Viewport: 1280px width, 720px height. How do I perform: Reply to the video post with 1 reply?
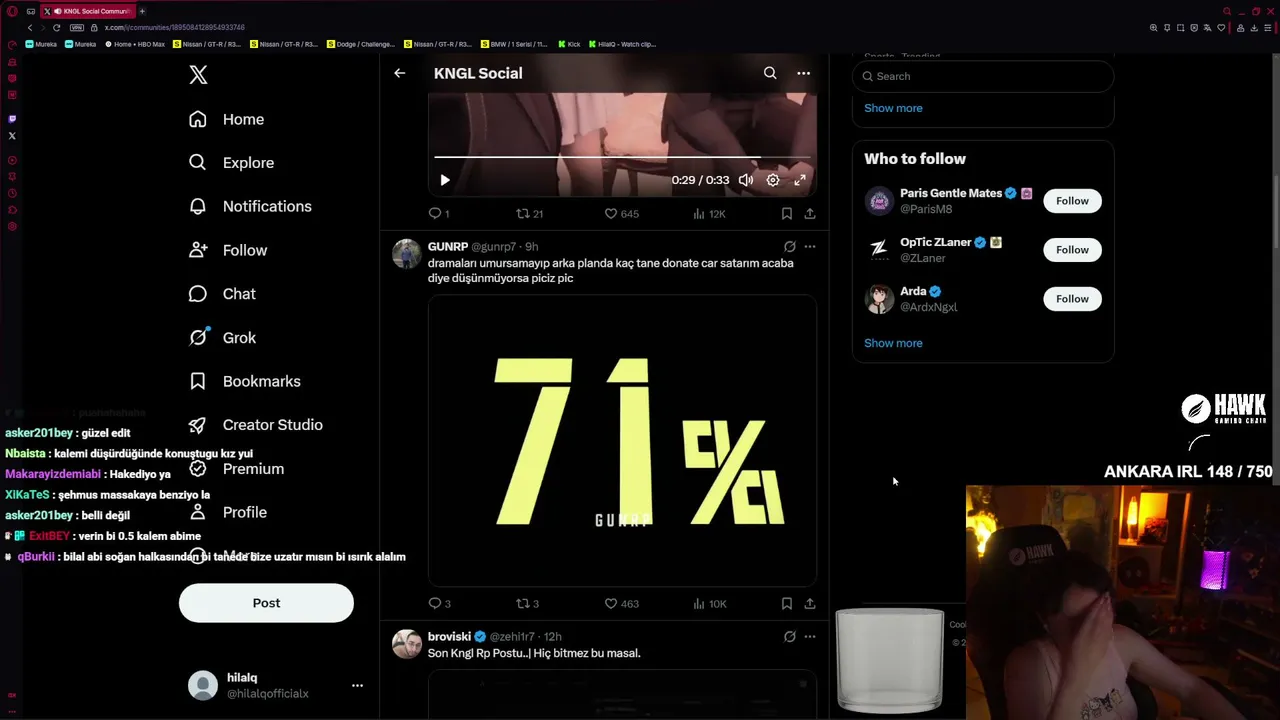(x=438, y=214)
